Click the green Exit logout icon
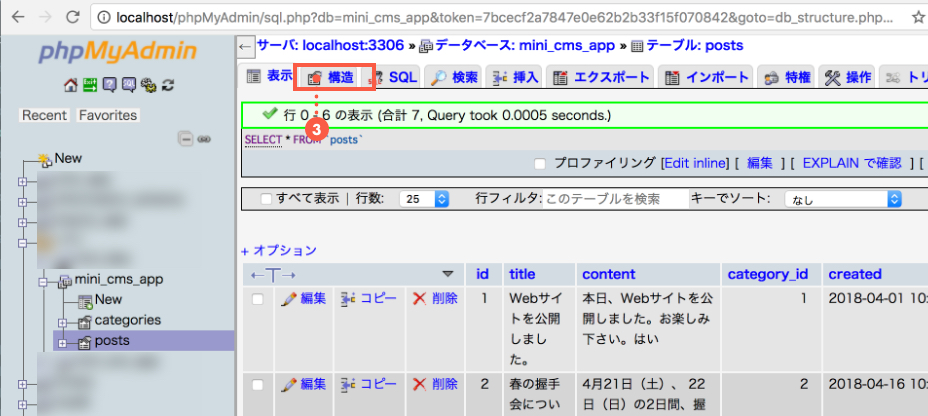Image resolution: width=928 pixels, height=416 pixels. (88, 85)
